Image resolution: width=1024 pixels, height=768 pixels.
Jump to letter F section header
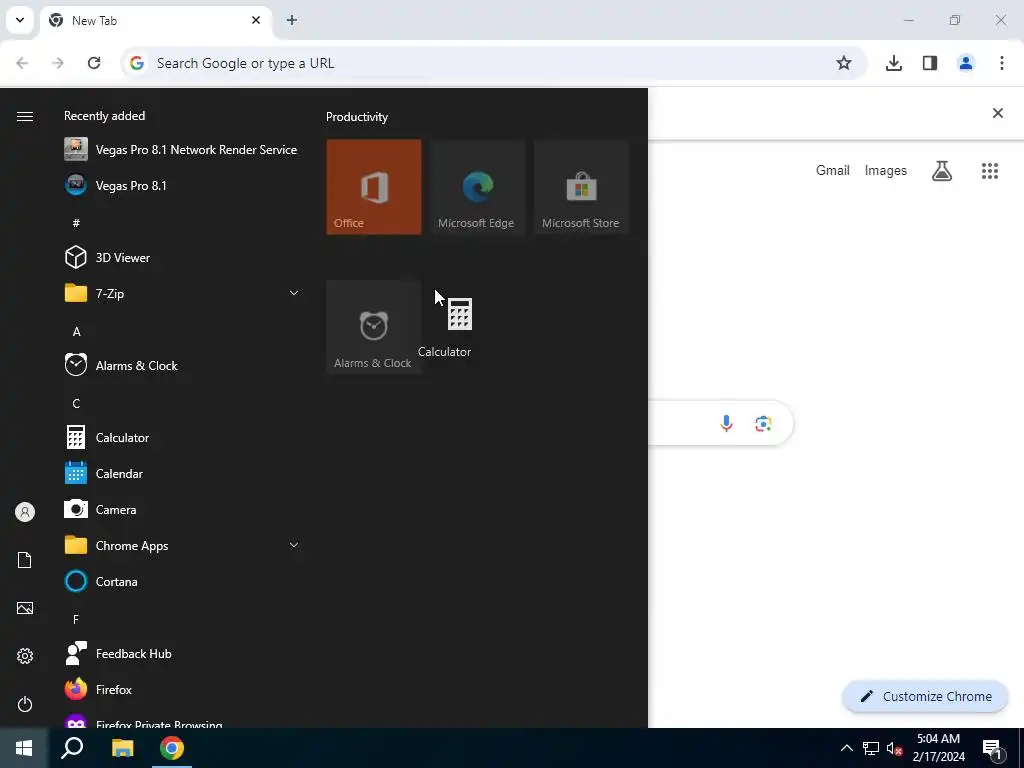click(76, 619)
